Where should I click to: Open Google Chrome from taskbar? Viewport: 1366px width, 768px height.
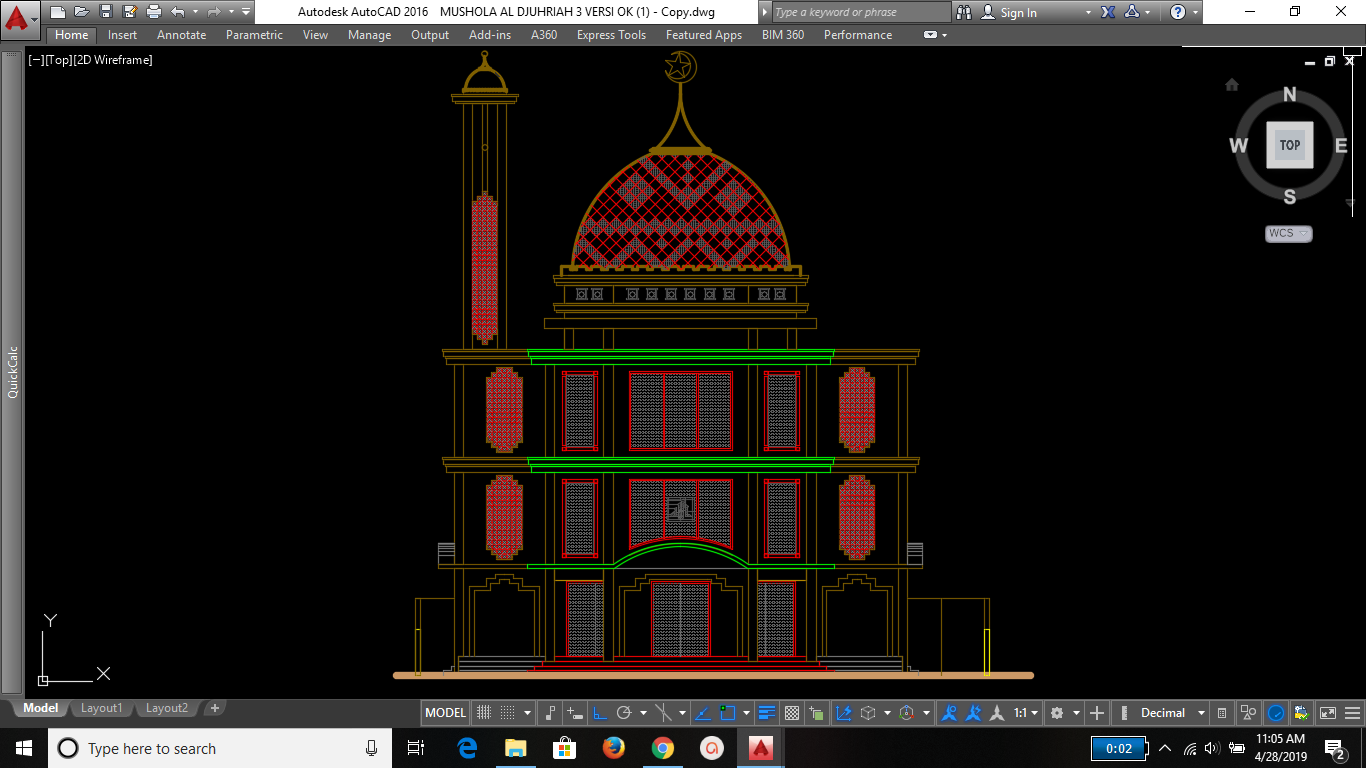point(662,748)
